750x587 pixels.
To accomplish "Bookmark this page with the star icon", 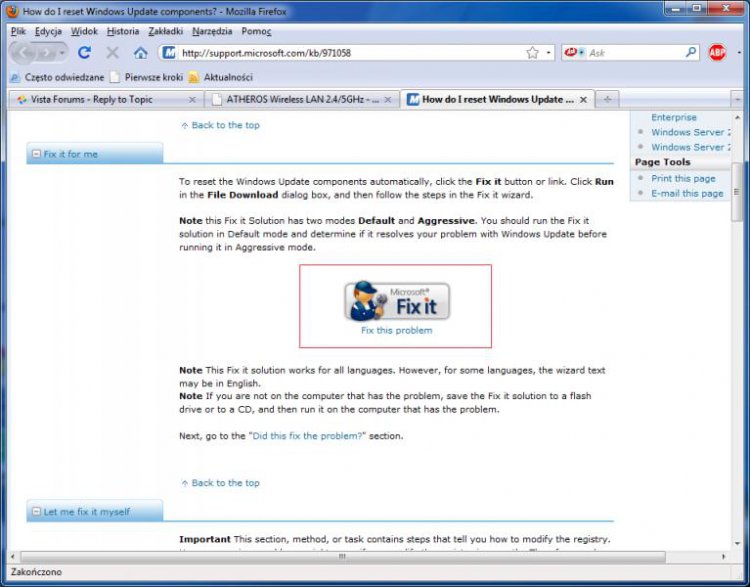I will tap(532, 53).
